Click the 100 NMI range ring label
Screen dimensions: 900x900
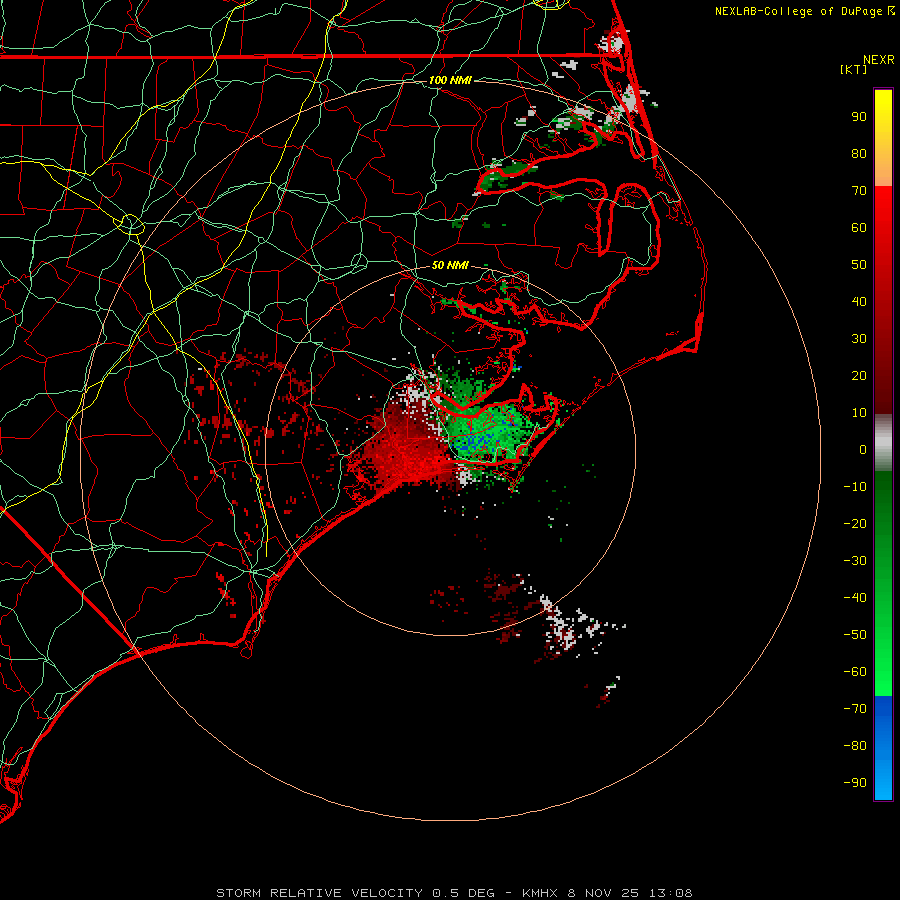pos(450,80)
